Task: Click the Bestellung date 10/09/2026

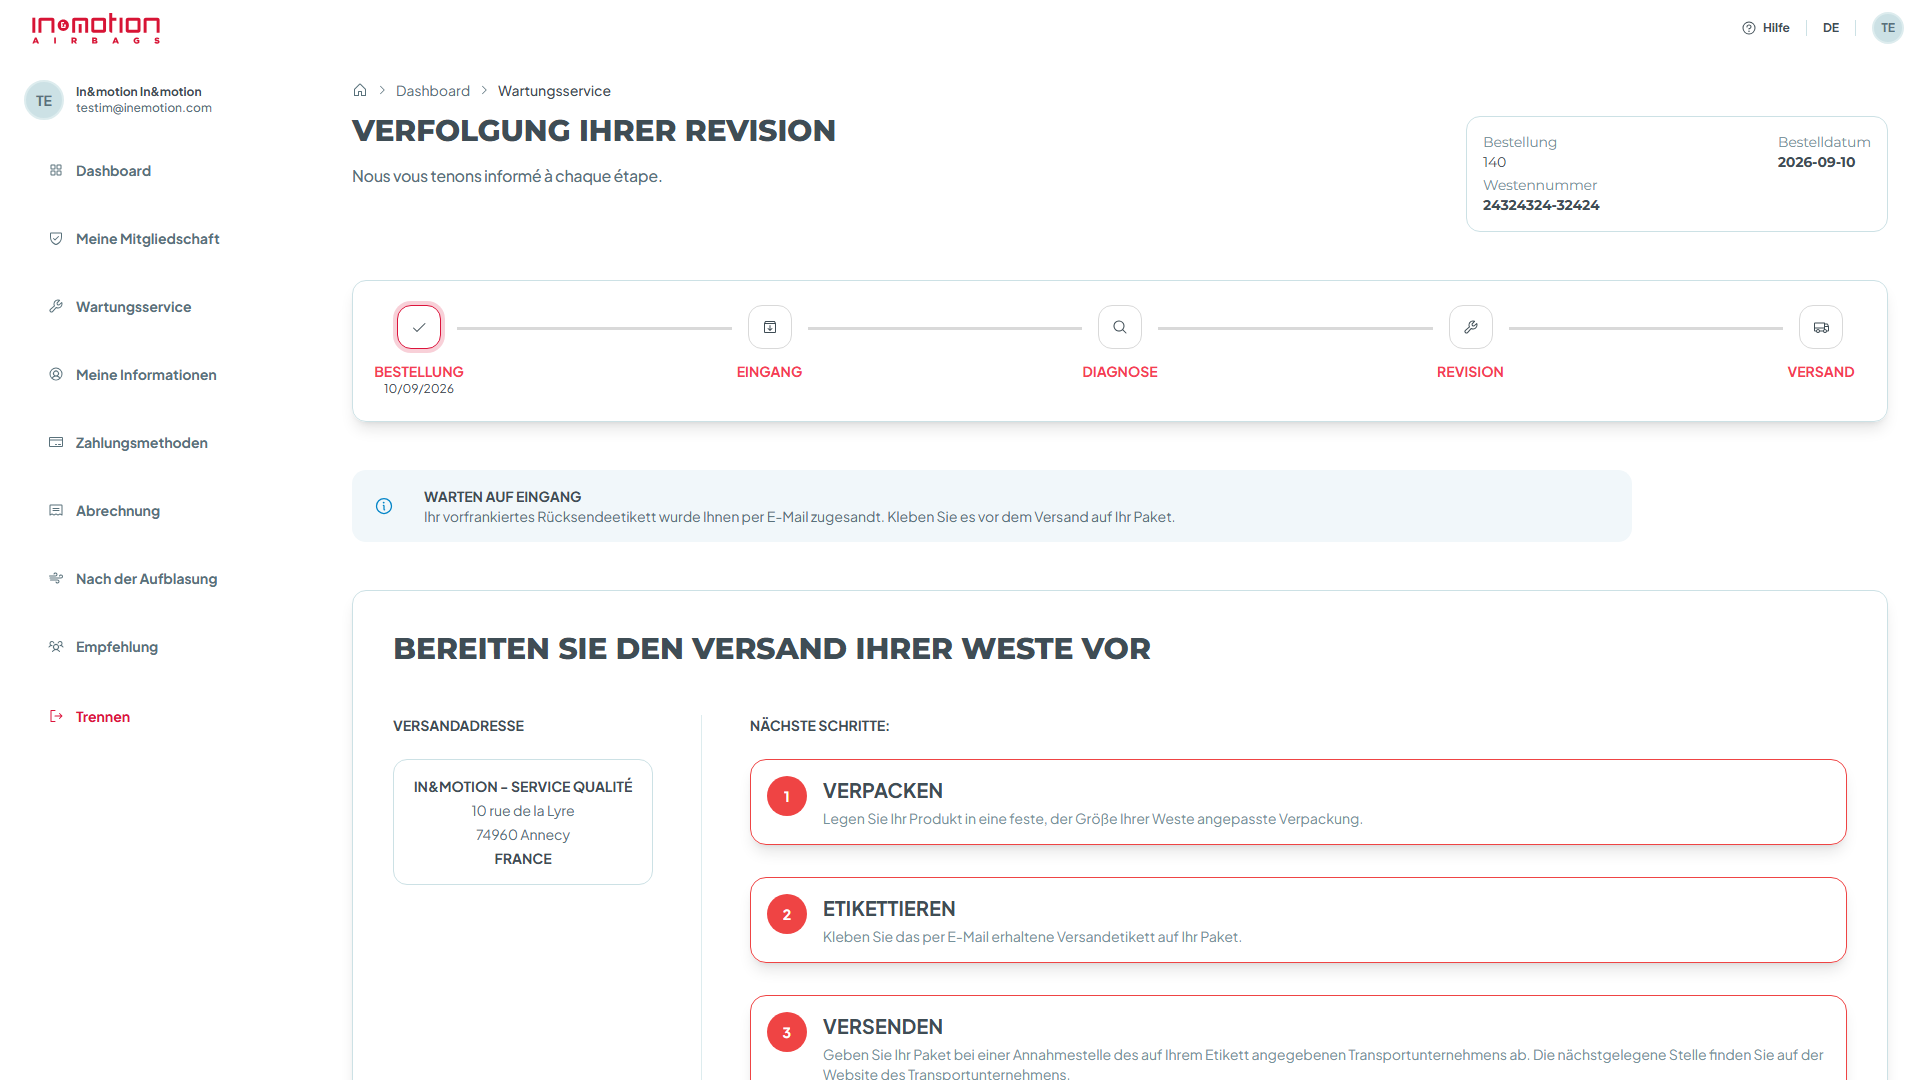Action: [x=419, y=389]
